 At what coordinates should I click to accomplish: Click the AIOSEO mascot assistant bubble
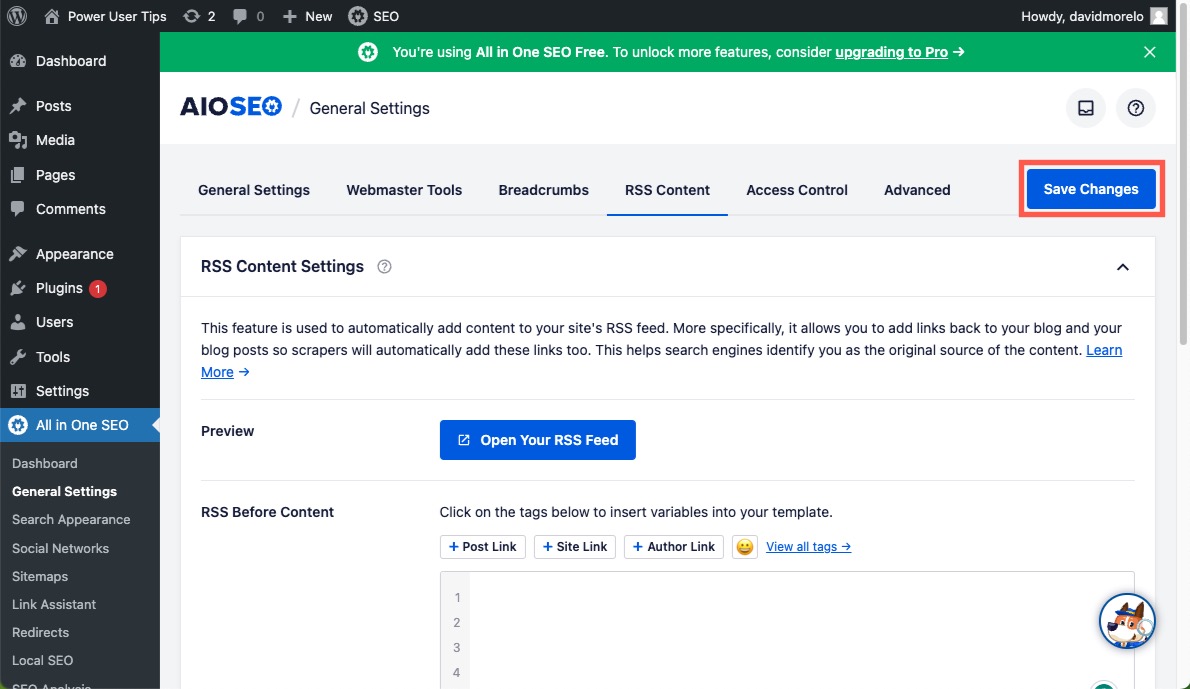[x=1127, y=620]
